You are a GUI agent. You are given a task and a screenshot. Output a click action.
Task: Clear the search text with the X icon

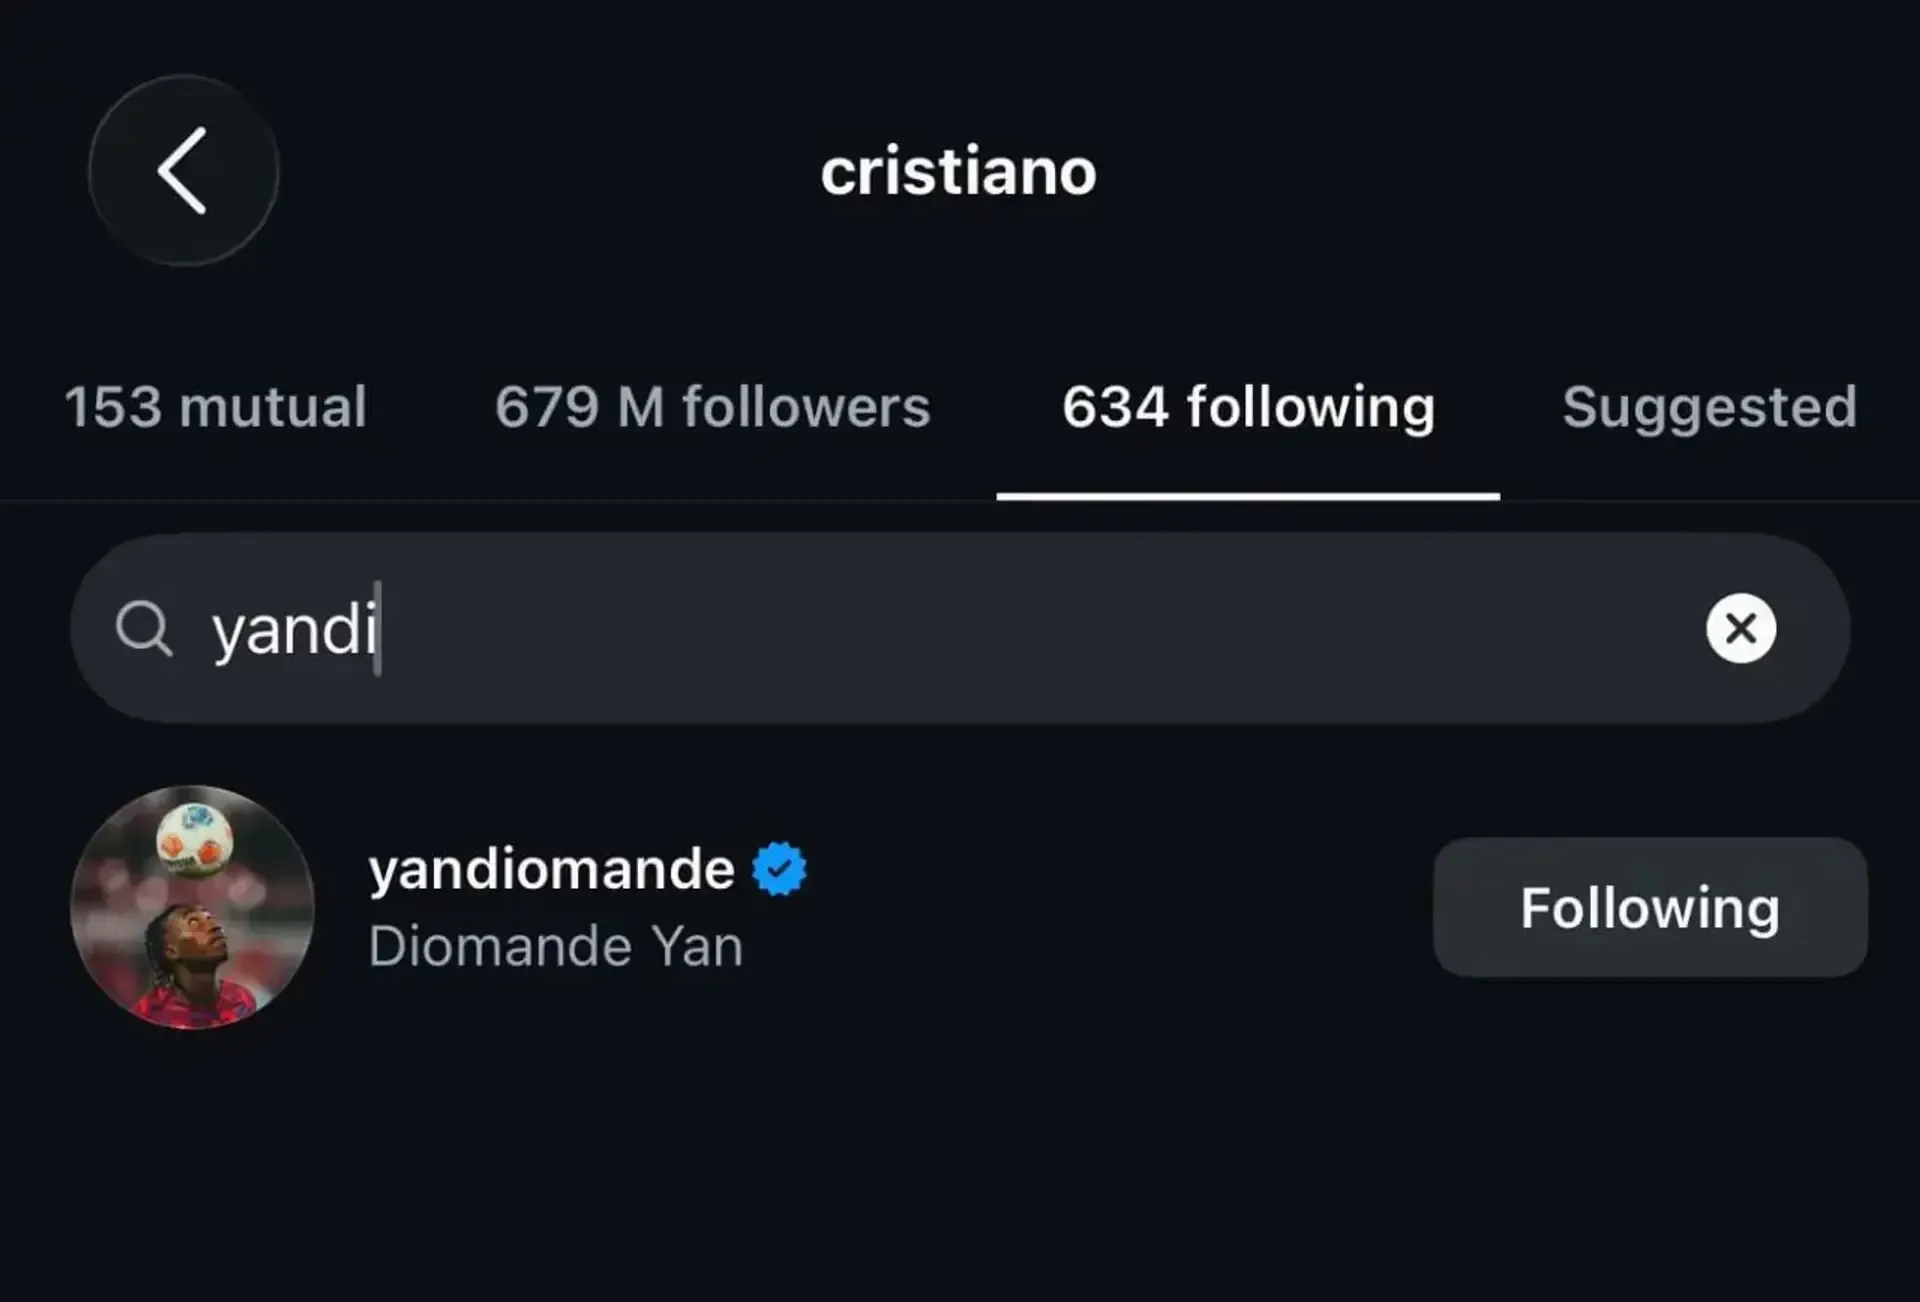pyautogui.click(x=1741, y=628)
